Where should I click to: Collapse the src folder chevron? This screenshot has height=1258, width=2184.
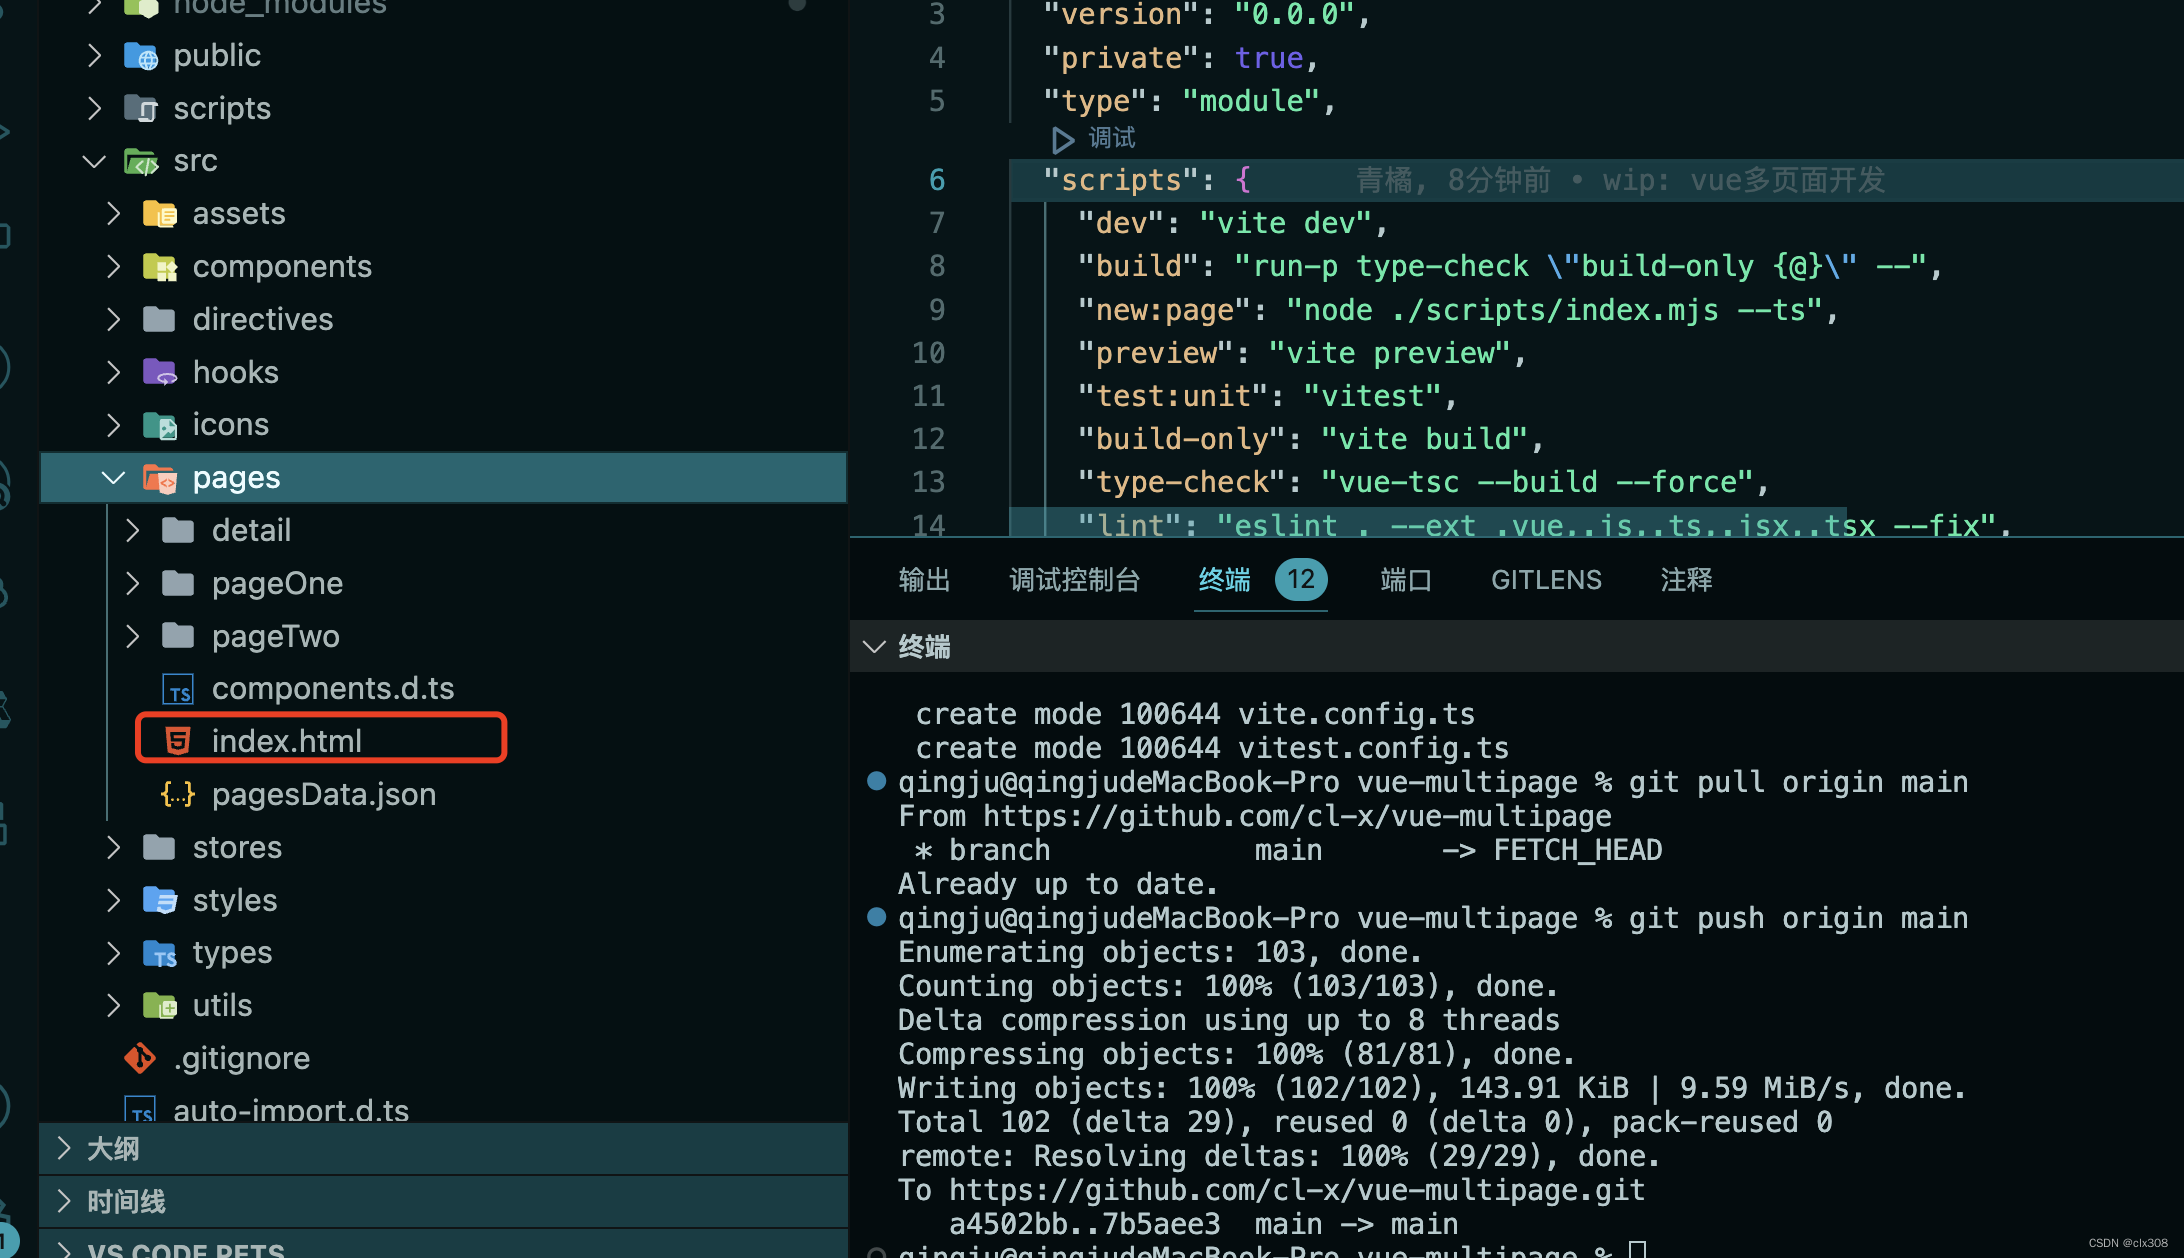94,161
